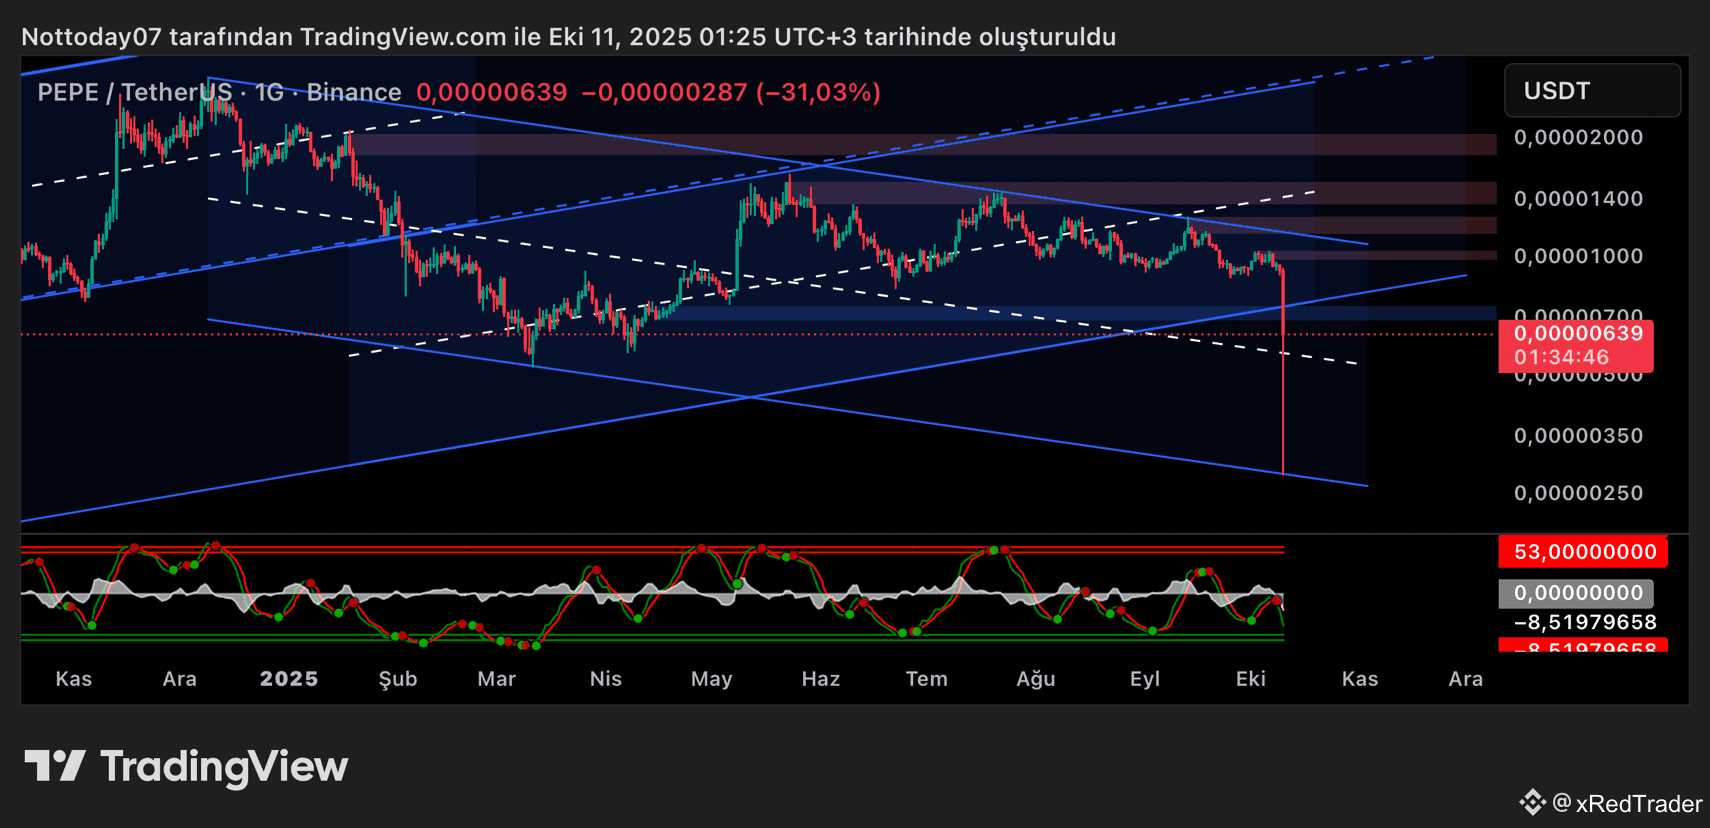This screenshot has width=1710, height=828.
Task: Click the Tem month label
Action: tap(927, 679)
